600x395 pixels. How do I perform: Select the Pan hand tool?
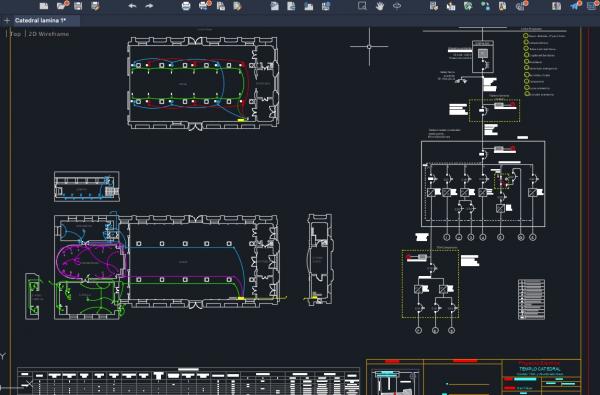pos(380,6)
